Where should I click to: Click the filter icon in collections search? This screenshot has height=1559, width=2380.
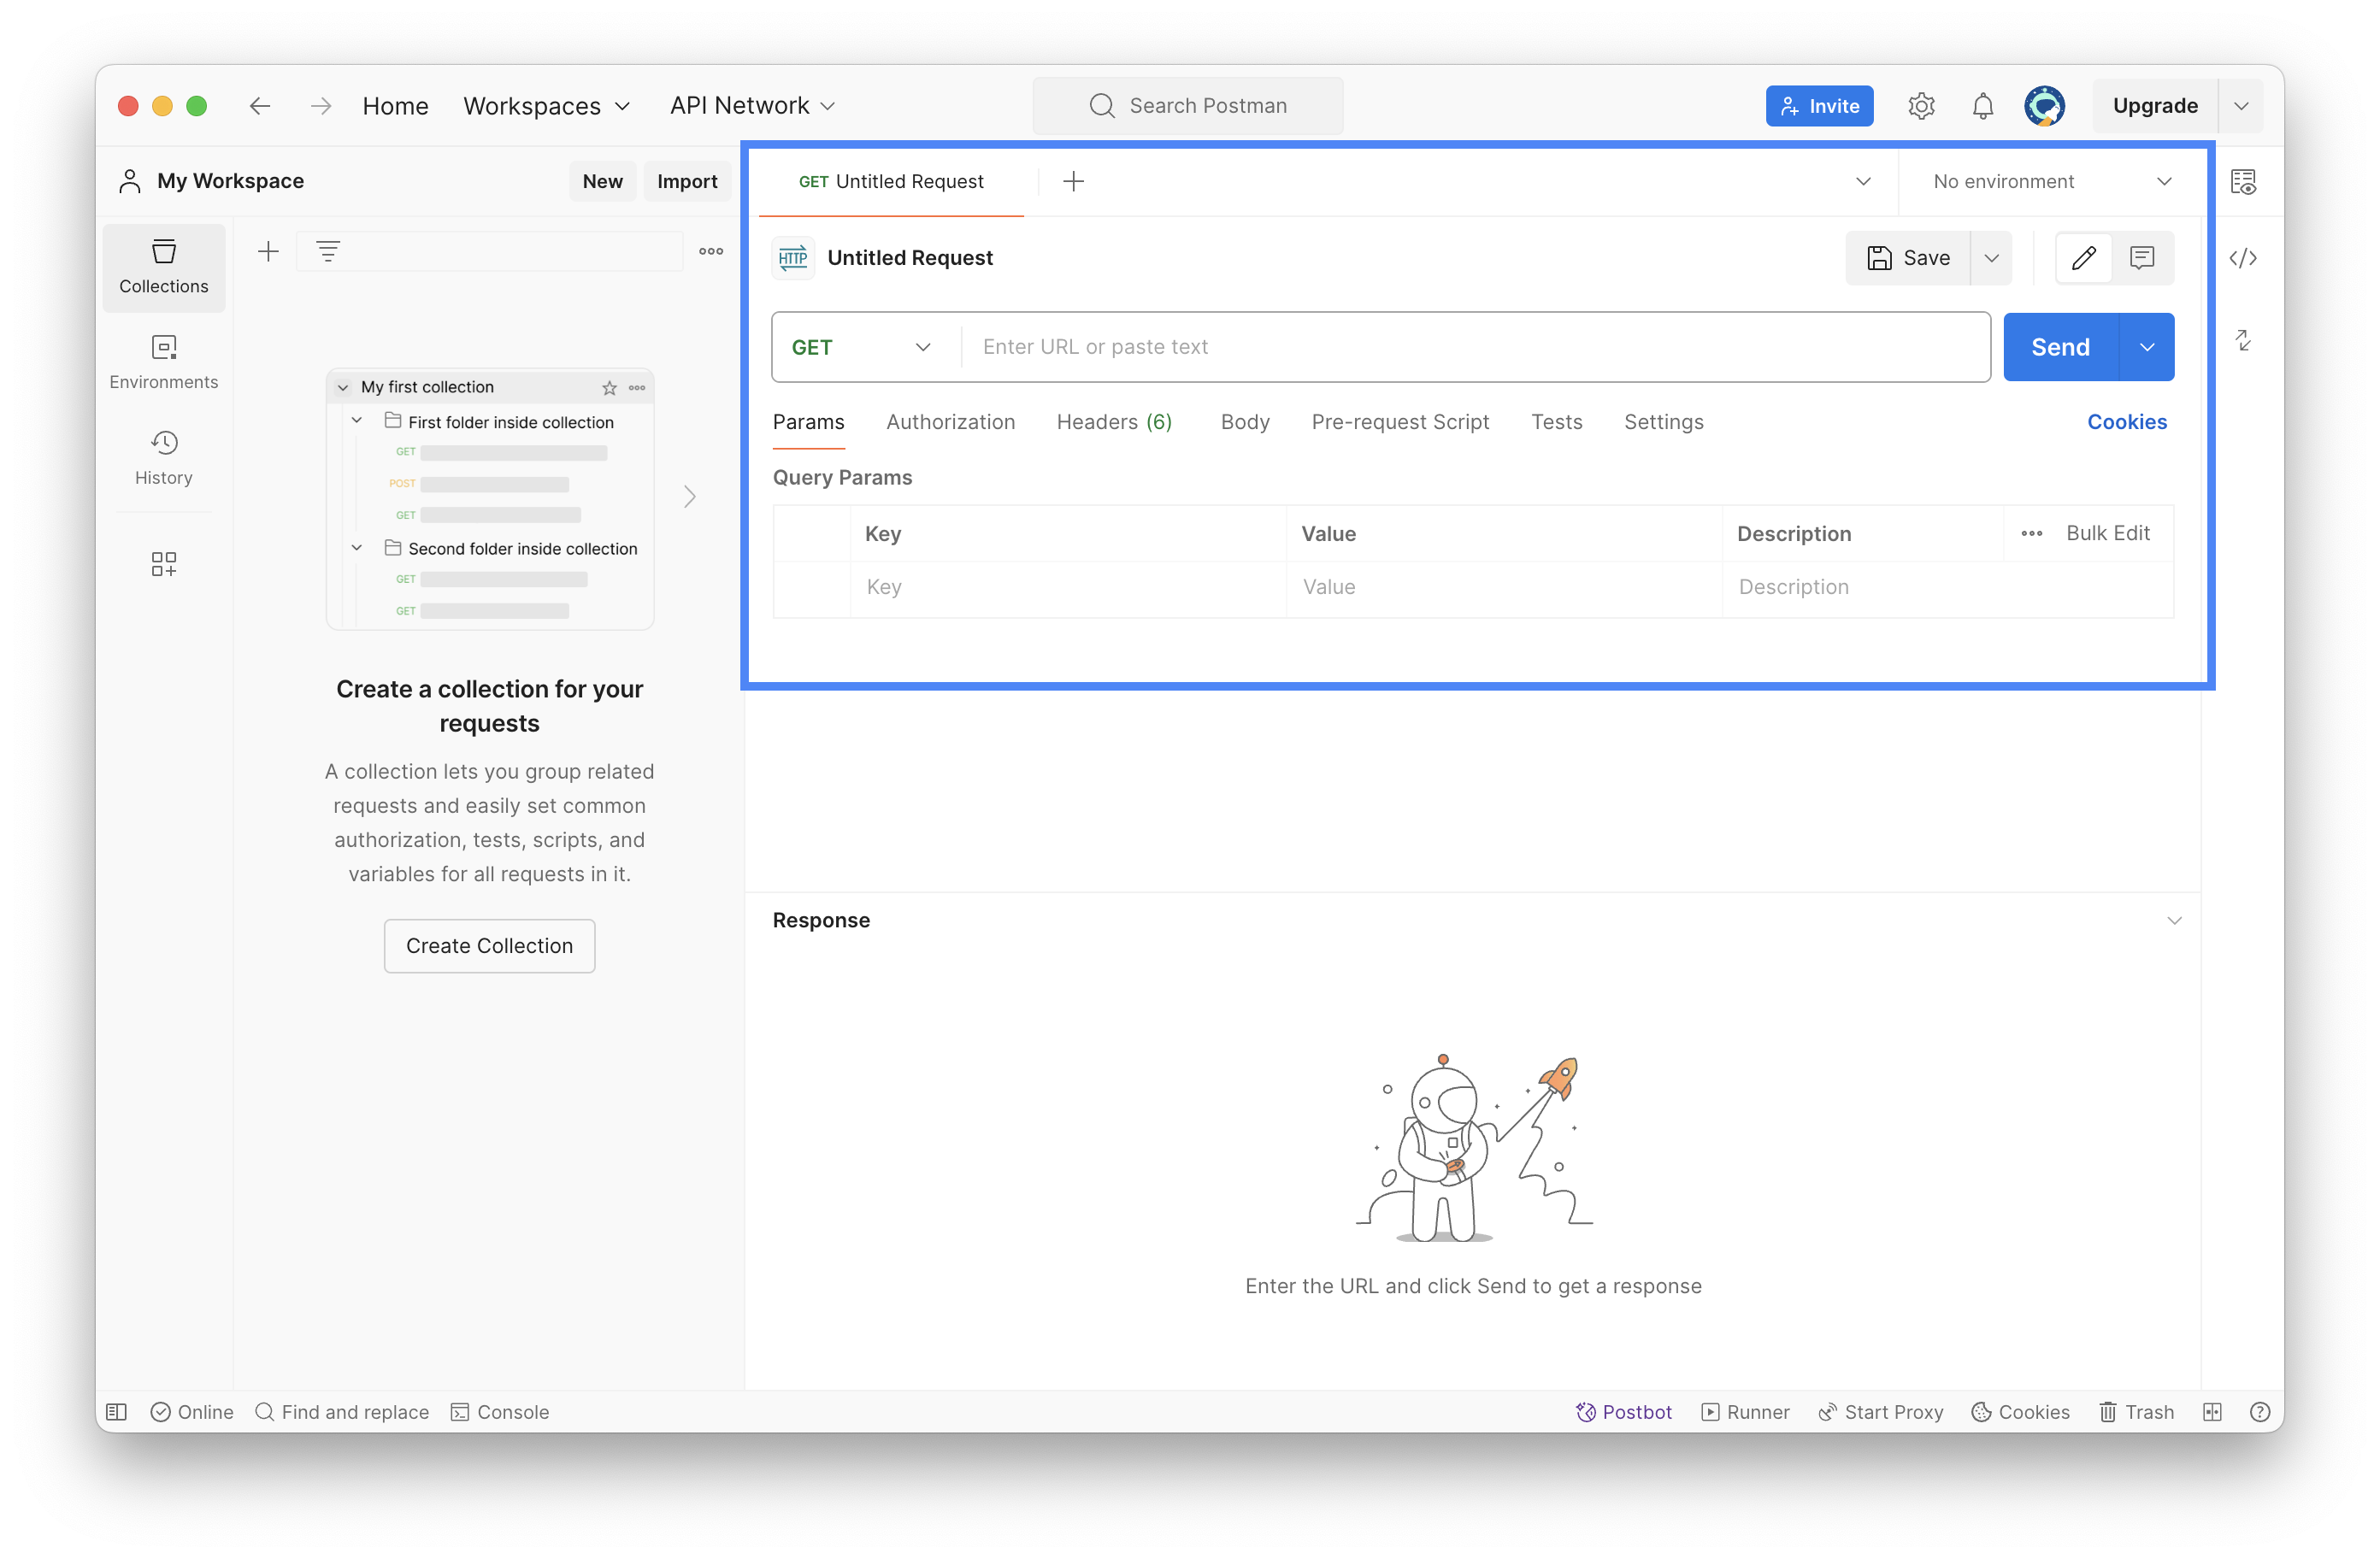pyautogui.click(x=328, y=252)
